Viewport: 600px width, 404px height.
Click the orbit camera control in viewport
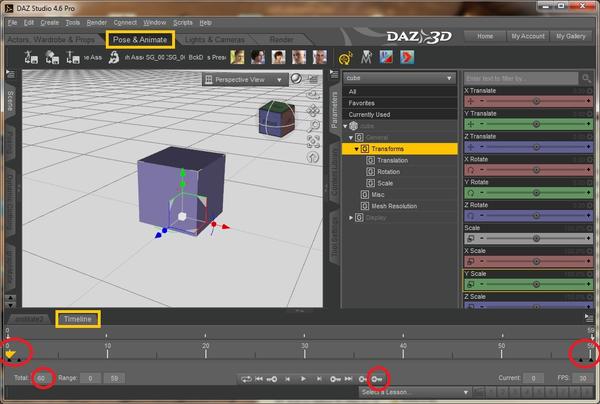(313, 94)
